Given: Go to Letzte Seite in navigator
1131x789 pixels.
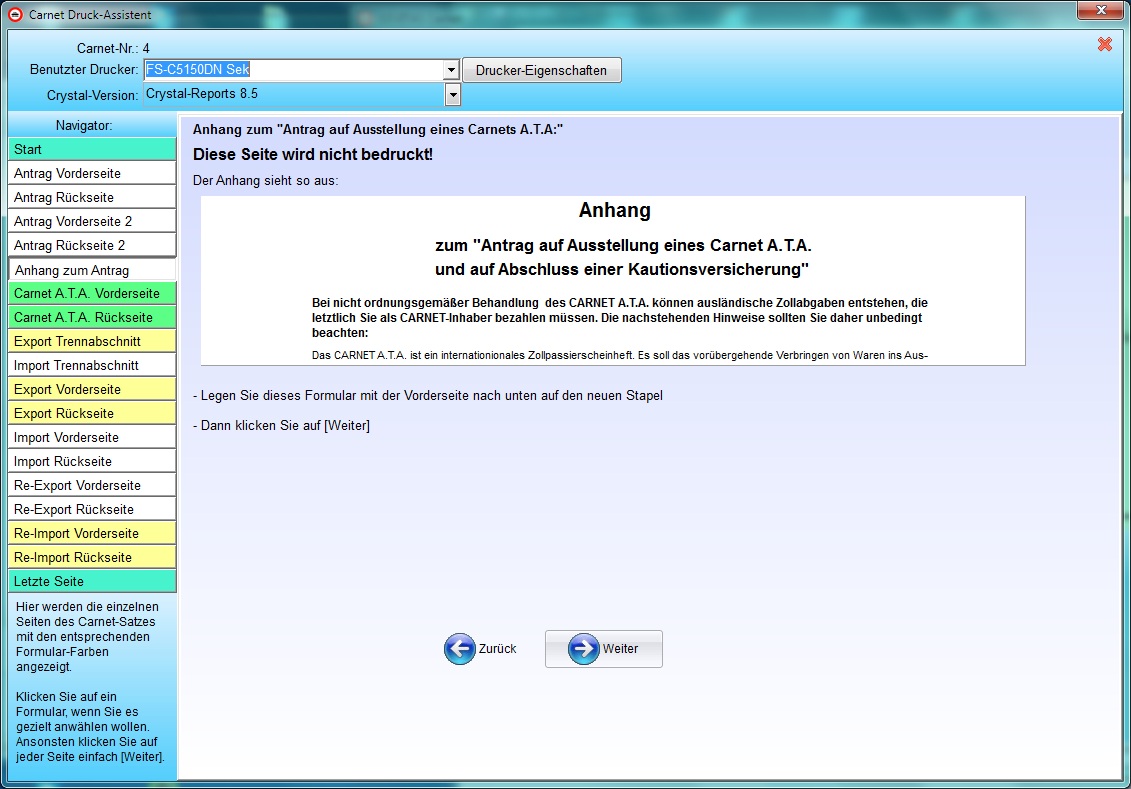Looking at the screenshot, I should 92,581.
